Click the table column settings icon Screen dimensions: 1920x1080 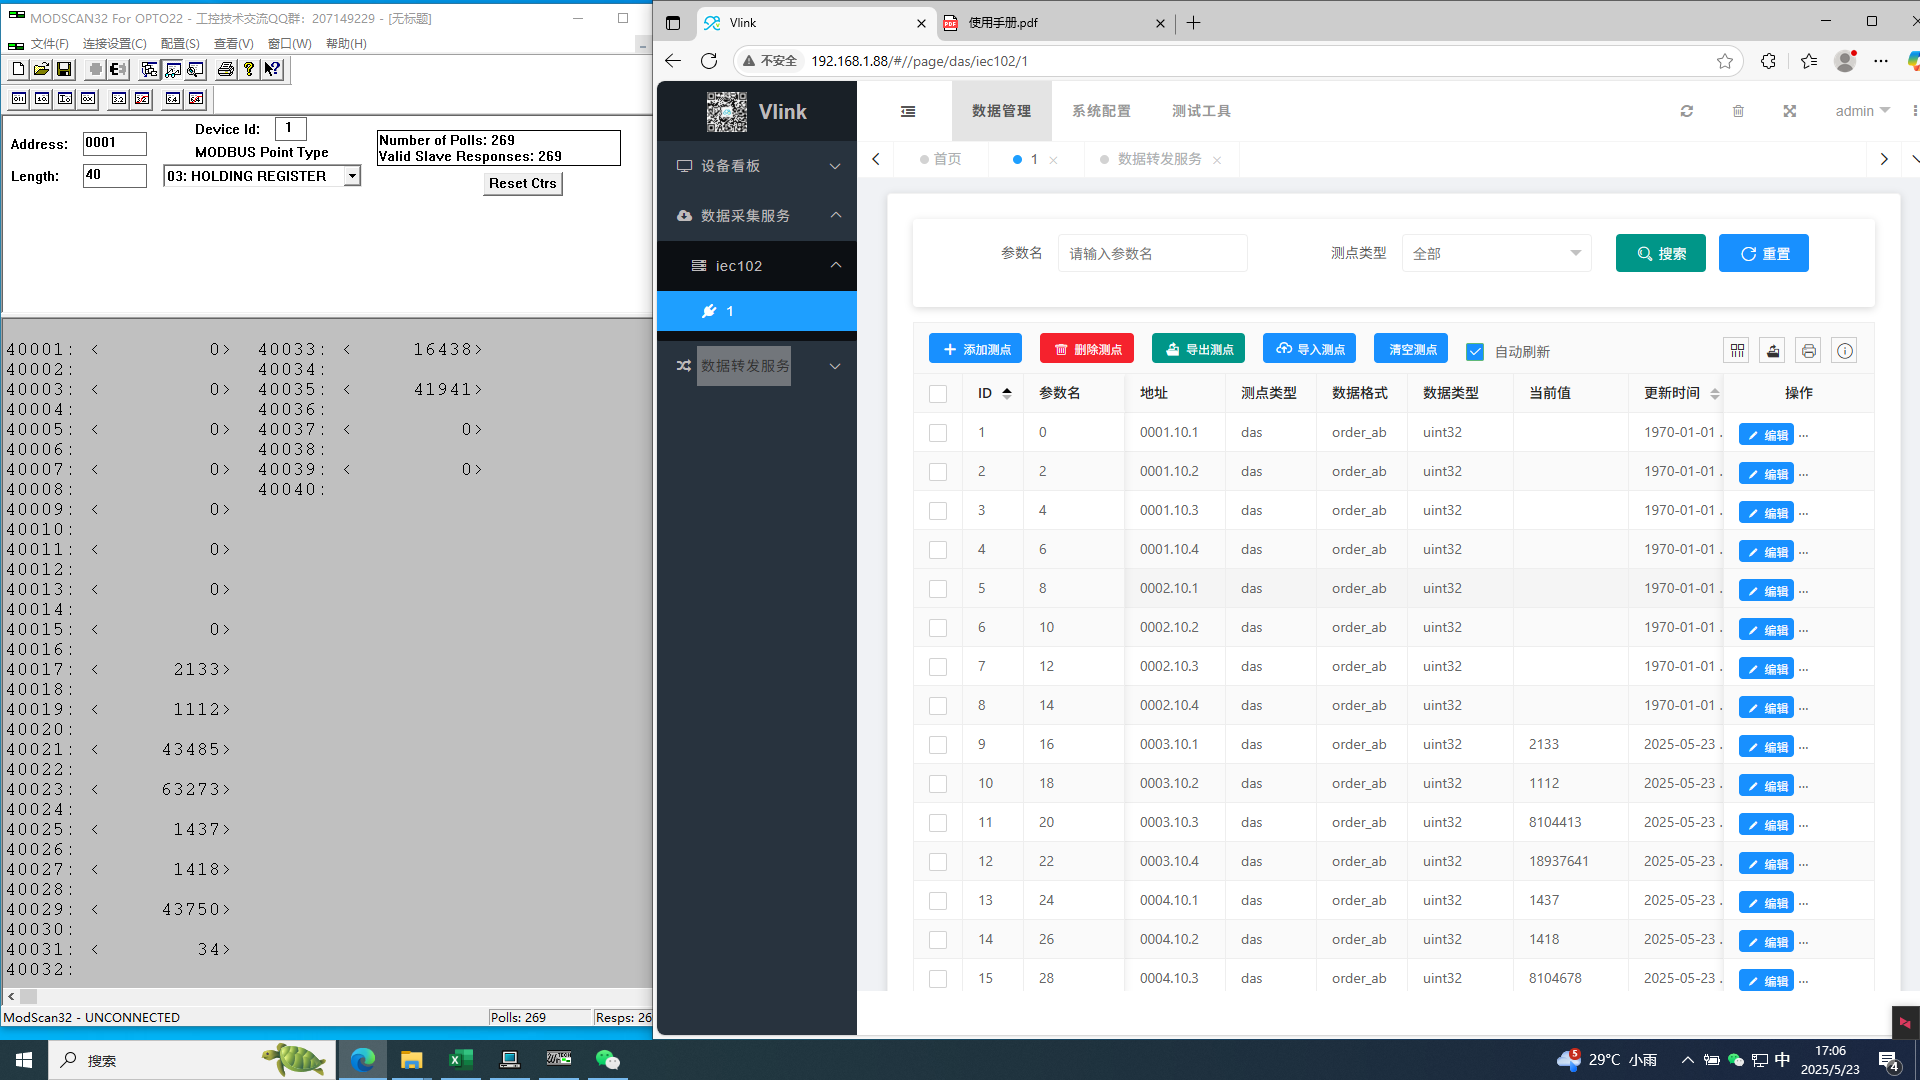[x=1737, y=351]
